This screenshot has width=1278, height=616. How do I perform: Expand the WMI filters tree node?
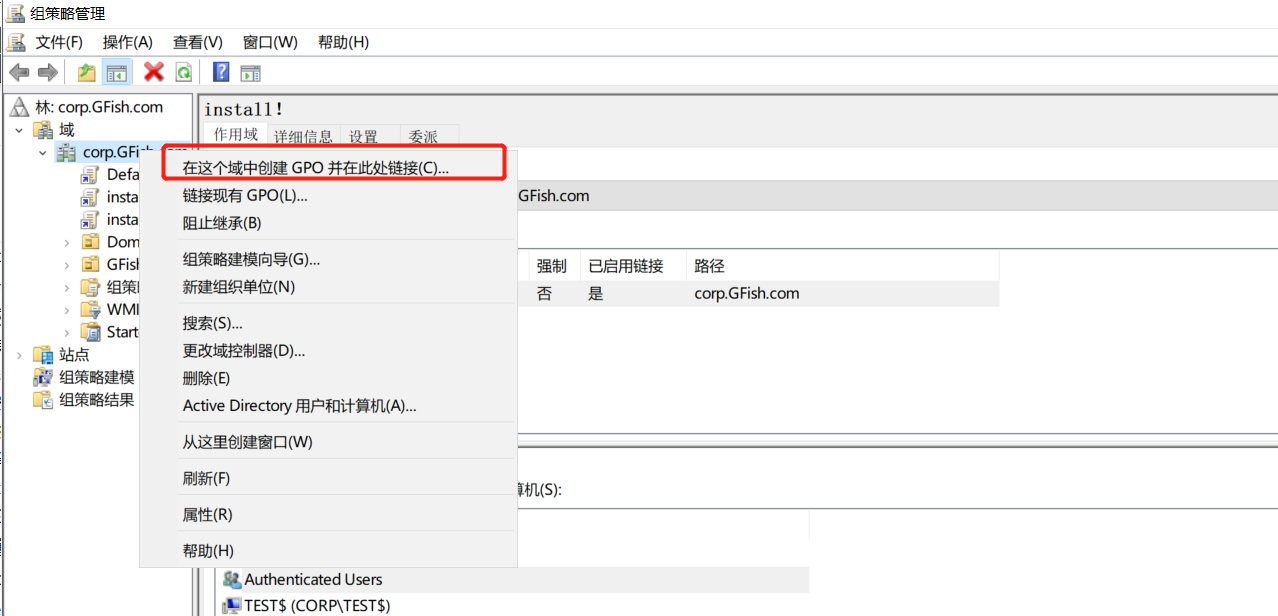coord(67,310)
